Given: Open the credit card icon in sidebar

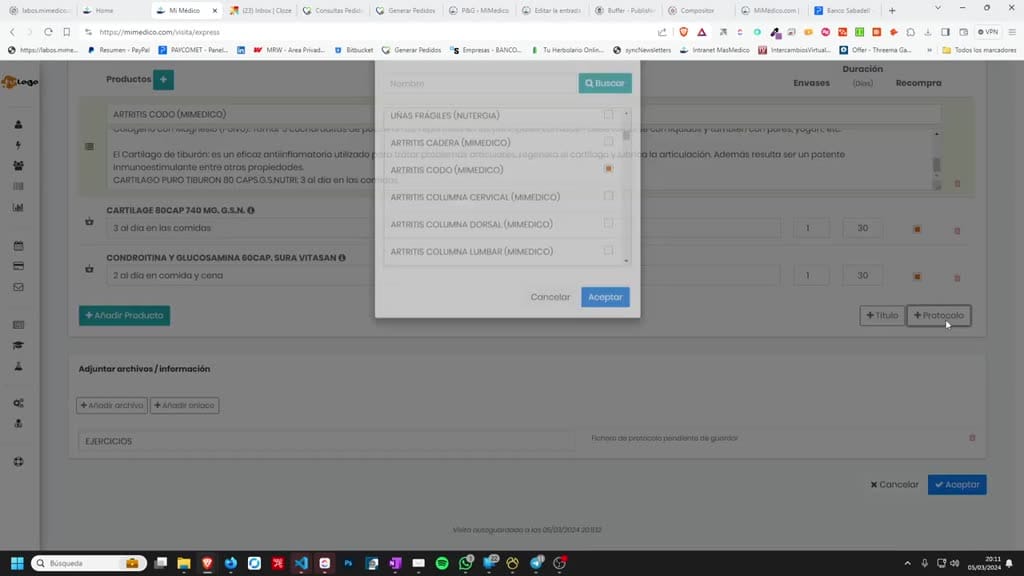Looking at the screenshot, I should [18, 266].
